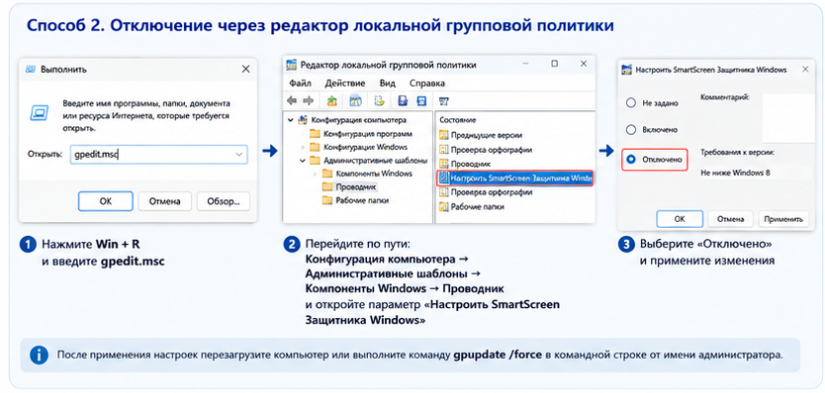Toggle the console tree pane toolbar icon
825x393 pixels.
[355, 100]
